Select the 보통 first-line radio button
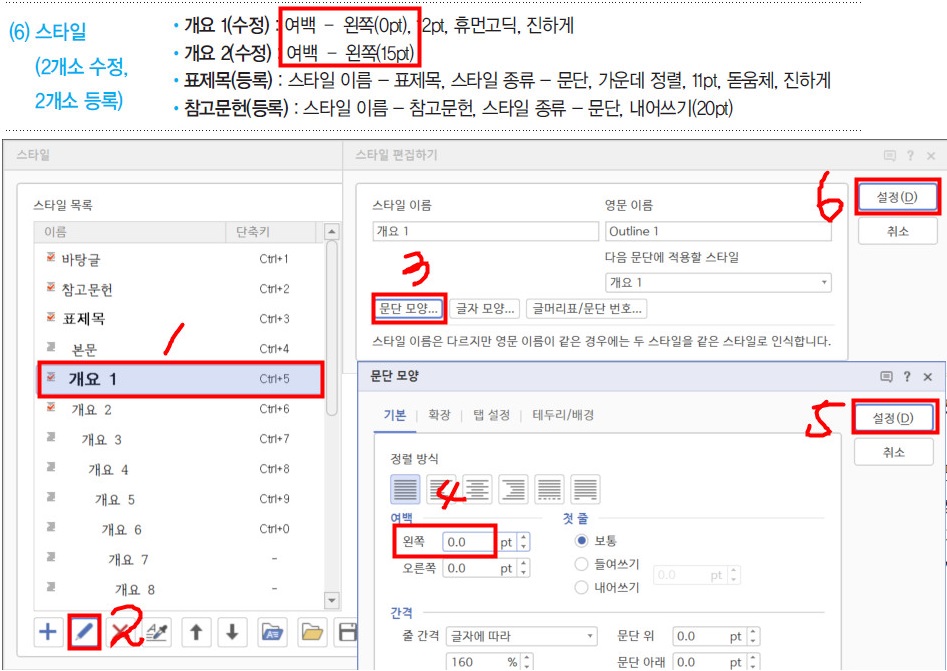 tap(582, 541)
